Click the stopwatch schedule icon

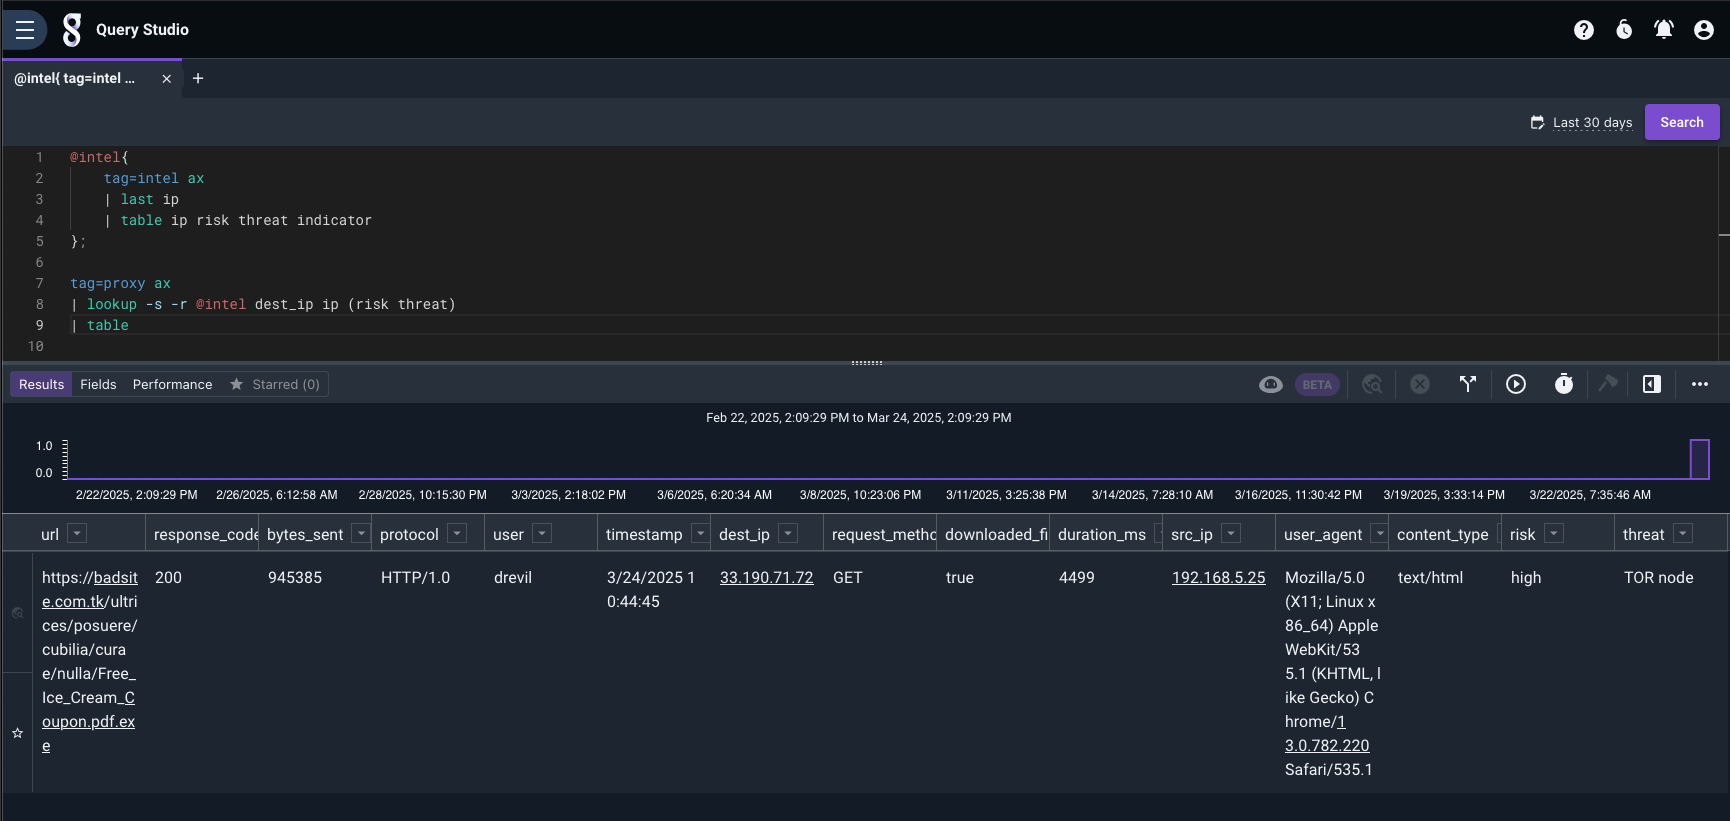click(1564, 384)
